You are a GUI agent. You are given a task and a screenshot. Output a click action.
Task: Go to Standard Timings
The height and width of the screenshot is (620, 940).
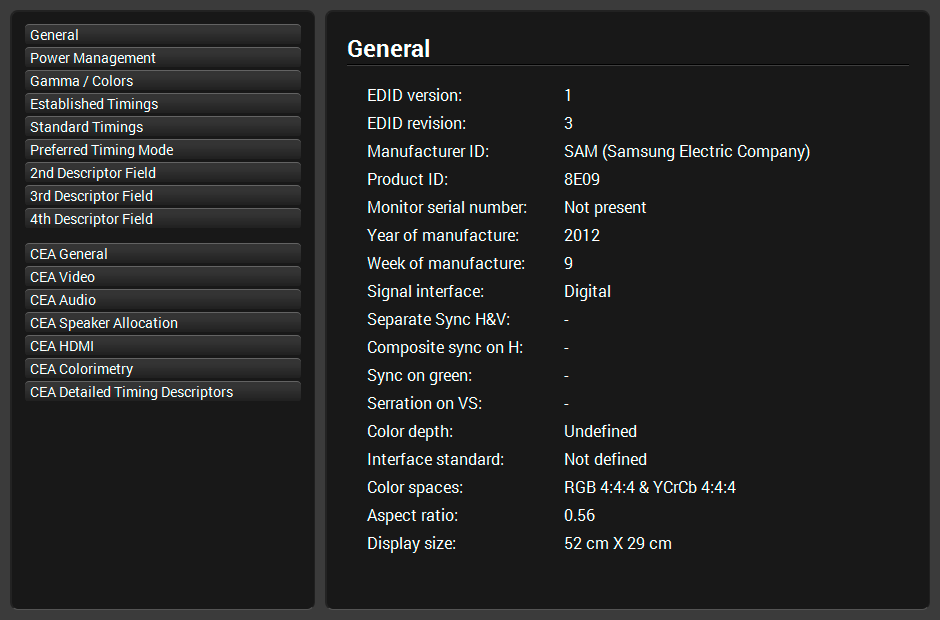click(x=162, y=127)
